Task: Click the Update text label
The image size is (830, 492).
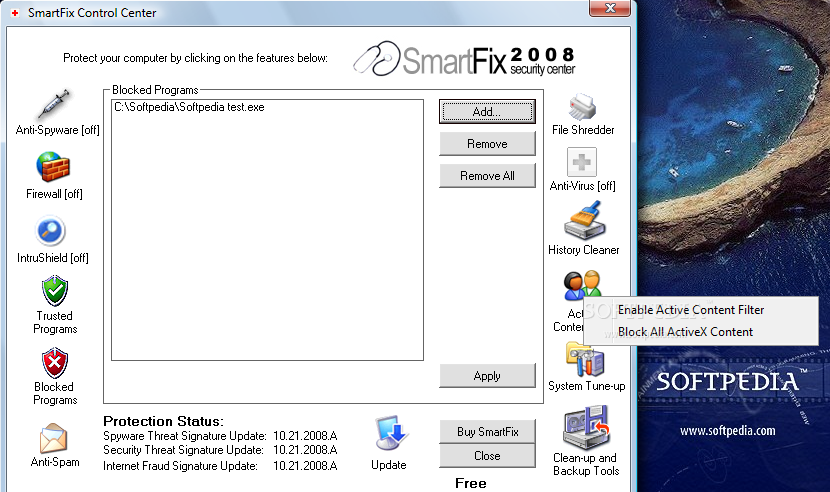Action: click(389, 465)
